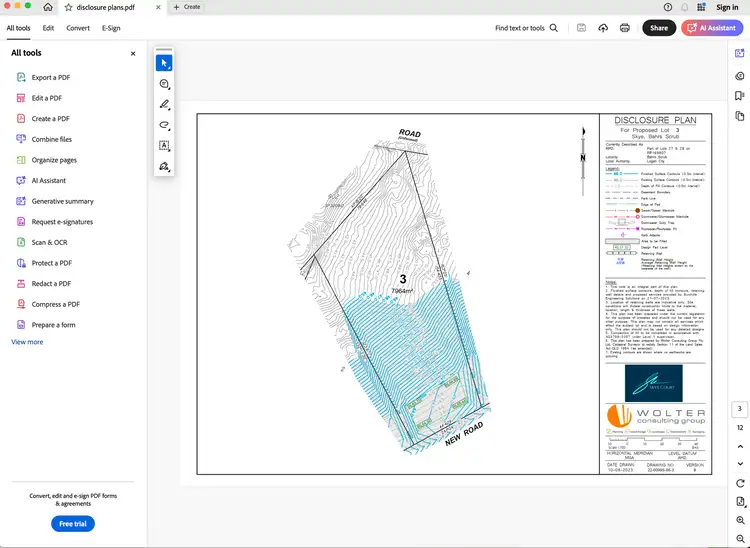Image resolution: width=750 pixels, height=548 pixels.
Task: Start the Free trial
Action: pyautogui.click(x=73, y=523)
